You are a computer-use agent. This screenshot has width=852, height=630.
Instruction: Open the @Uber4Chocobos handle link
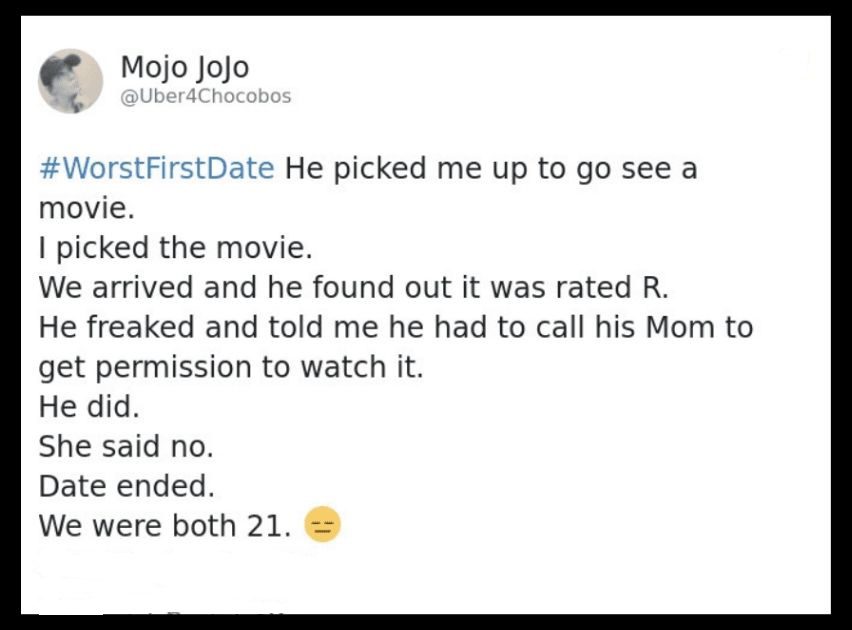click(205, 96)
